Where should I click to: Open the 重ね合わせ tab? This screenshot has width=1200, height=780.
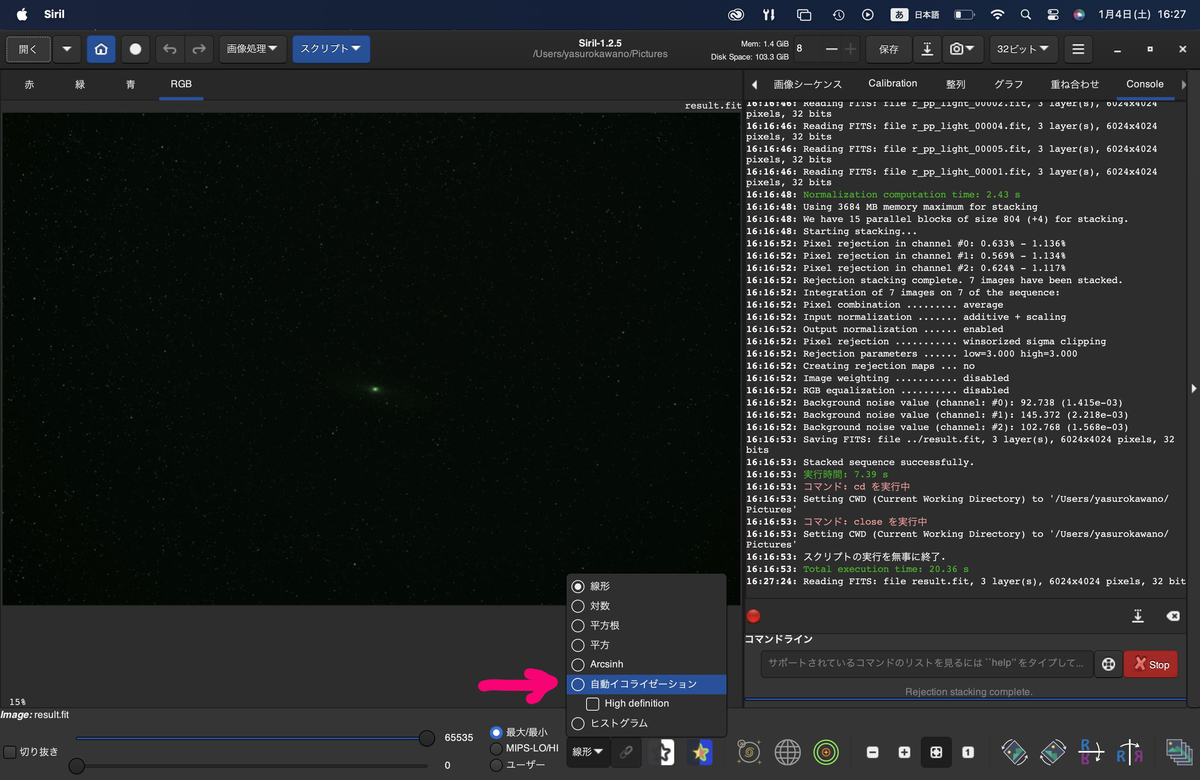[x=1074, y=84]
